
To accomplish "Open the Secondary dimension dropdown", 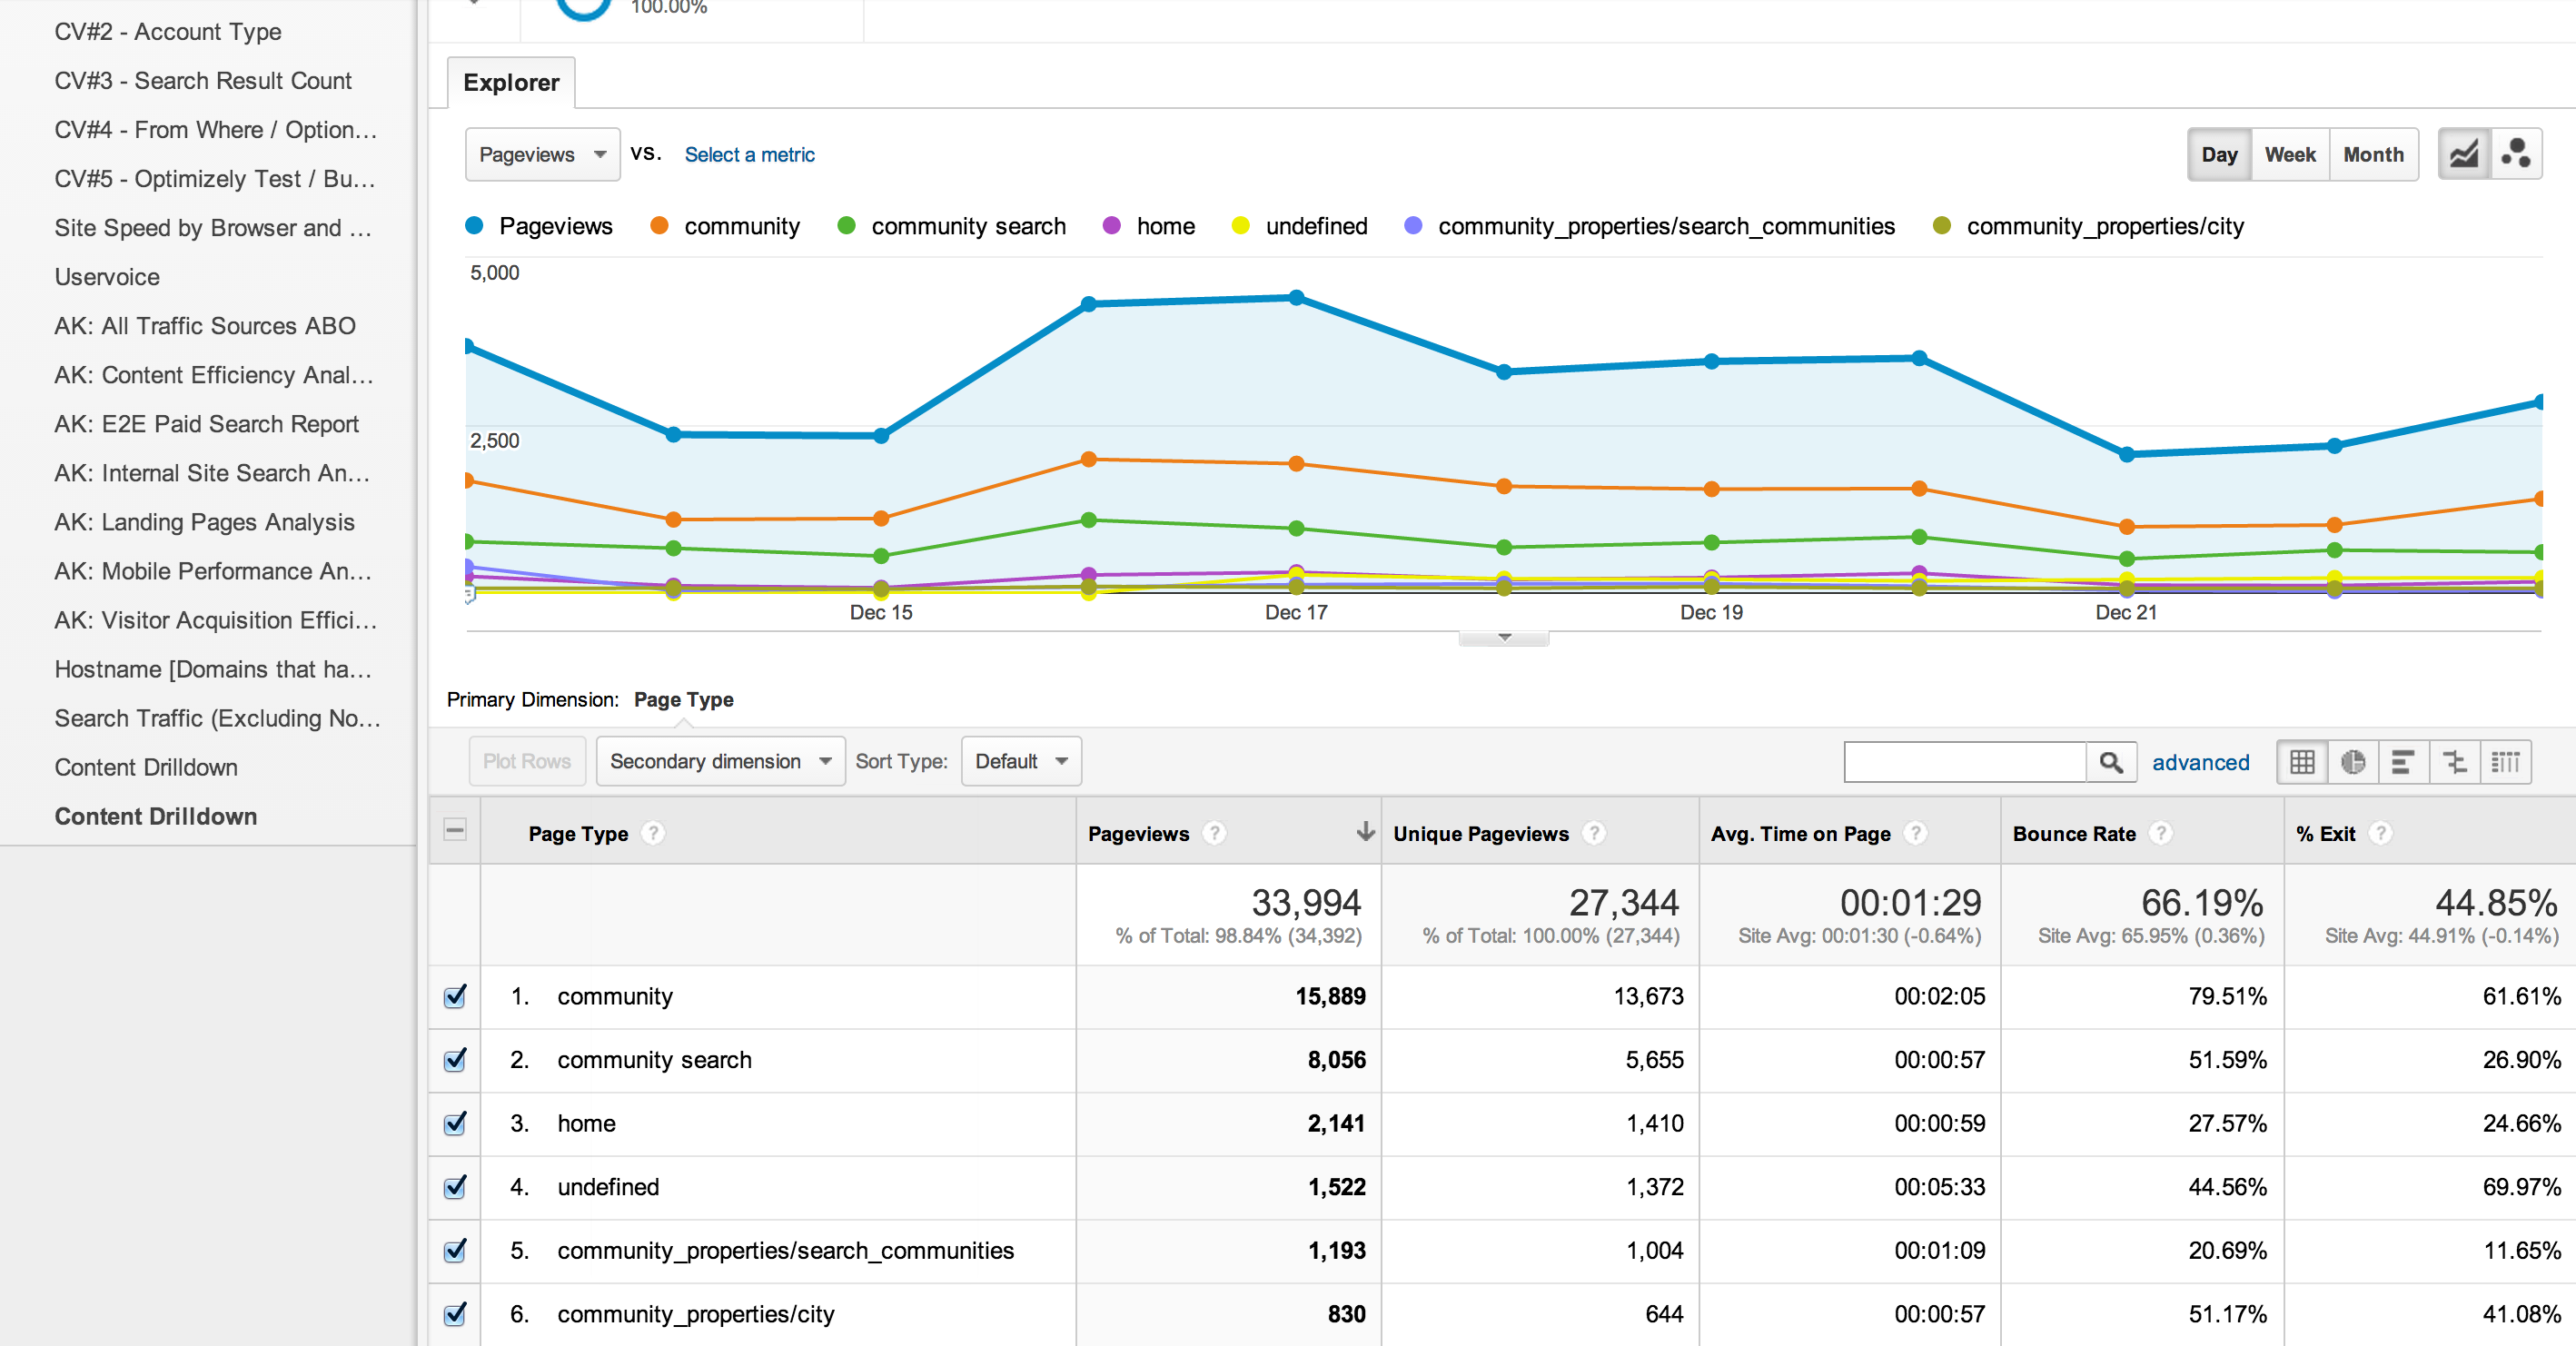I will (x=720, y=761).
